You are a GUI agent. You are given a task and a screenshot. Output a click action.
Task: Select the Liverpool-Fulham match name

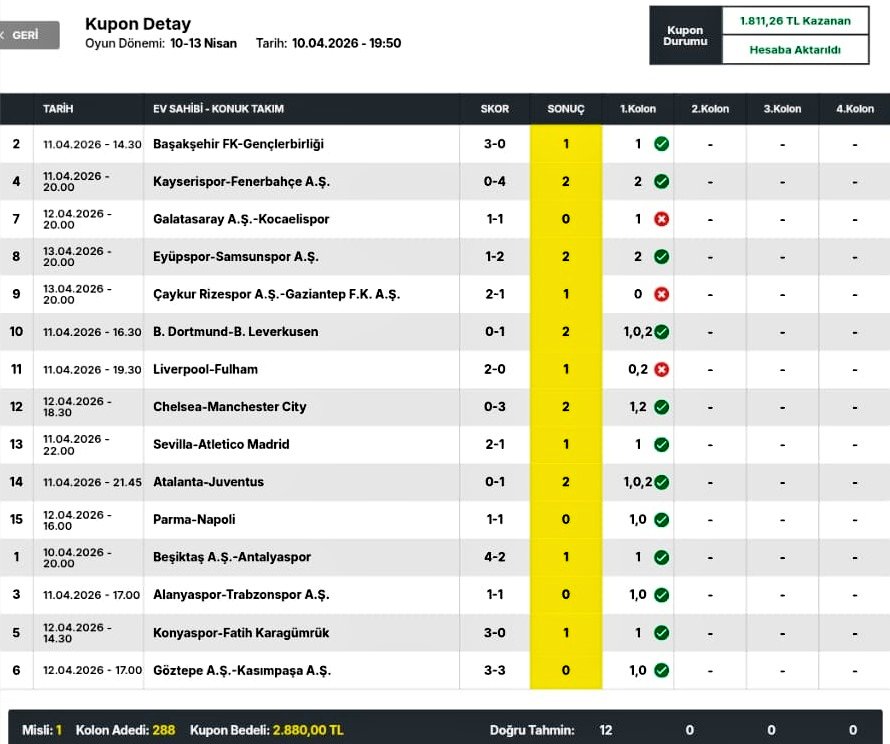point(205,369)
